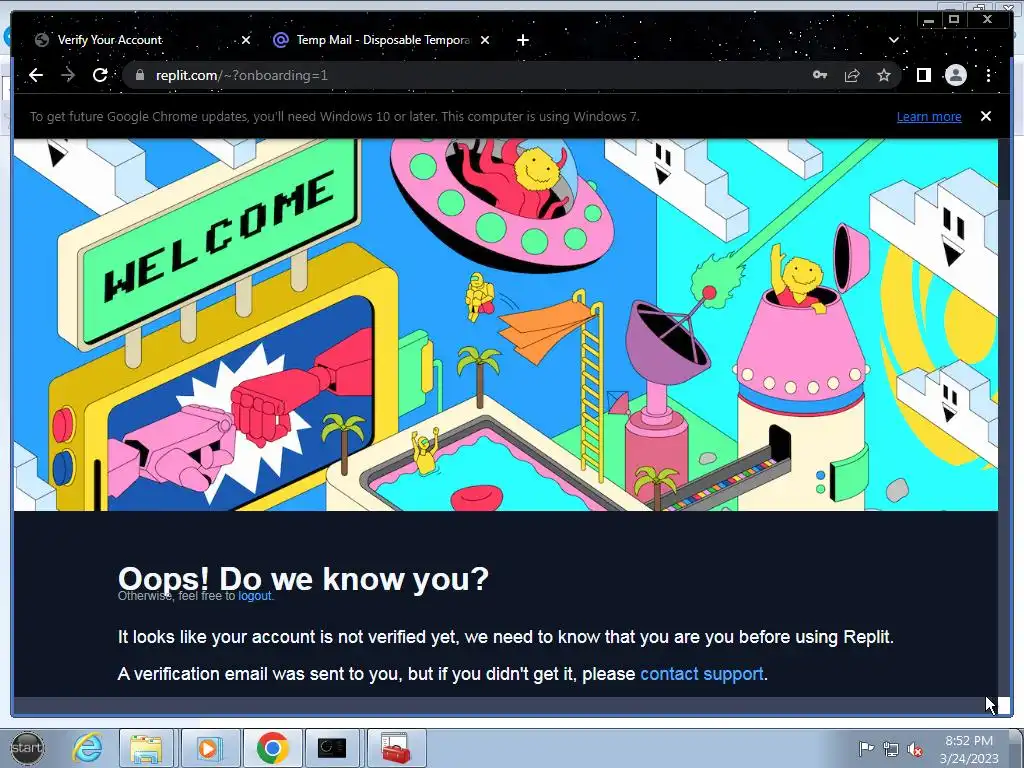1024x768 pixels.
Task: Open the network status tray icon
Action: (891, 749)
